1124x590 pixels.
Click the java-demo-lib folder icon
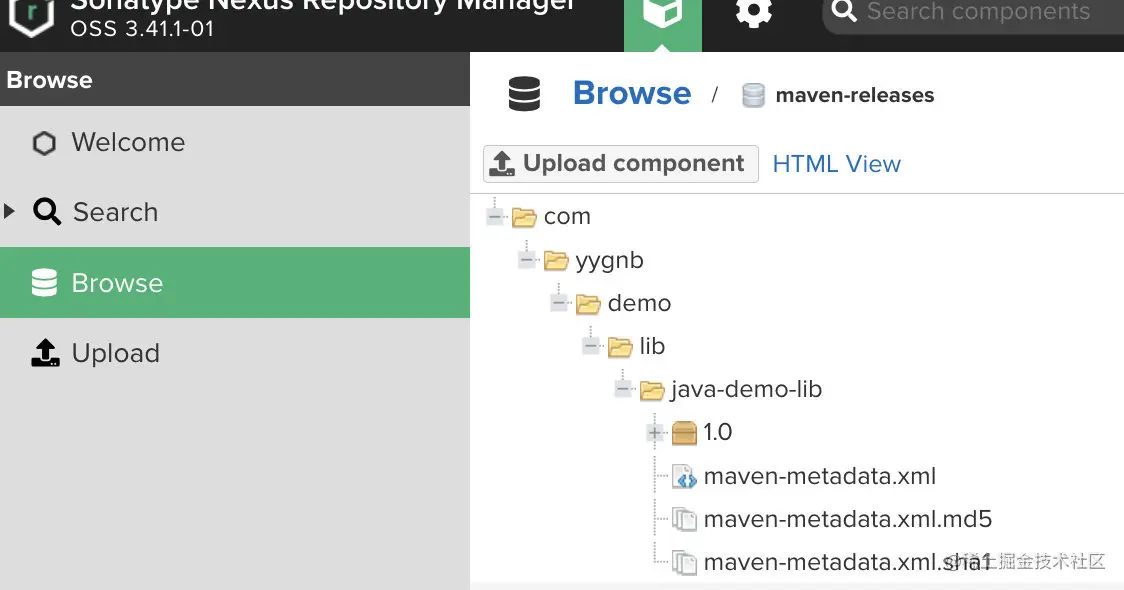652,390
